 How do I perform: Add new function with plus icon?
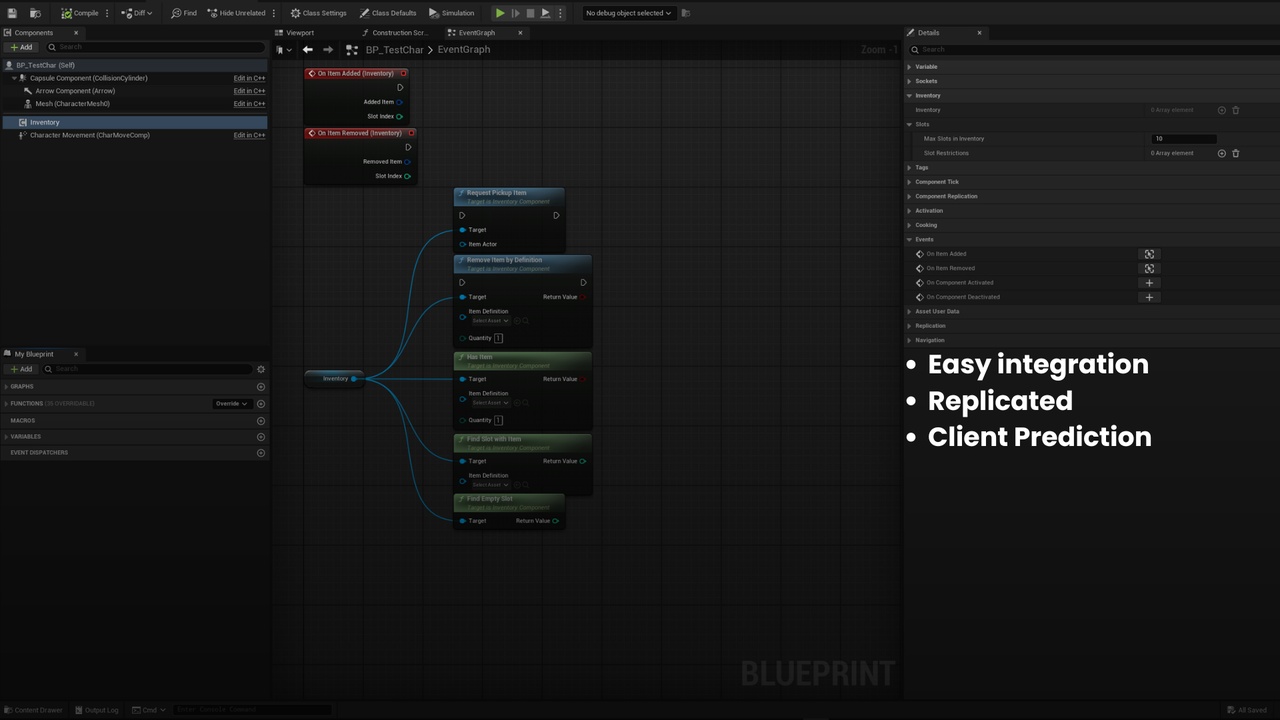(x=261, y=404)
